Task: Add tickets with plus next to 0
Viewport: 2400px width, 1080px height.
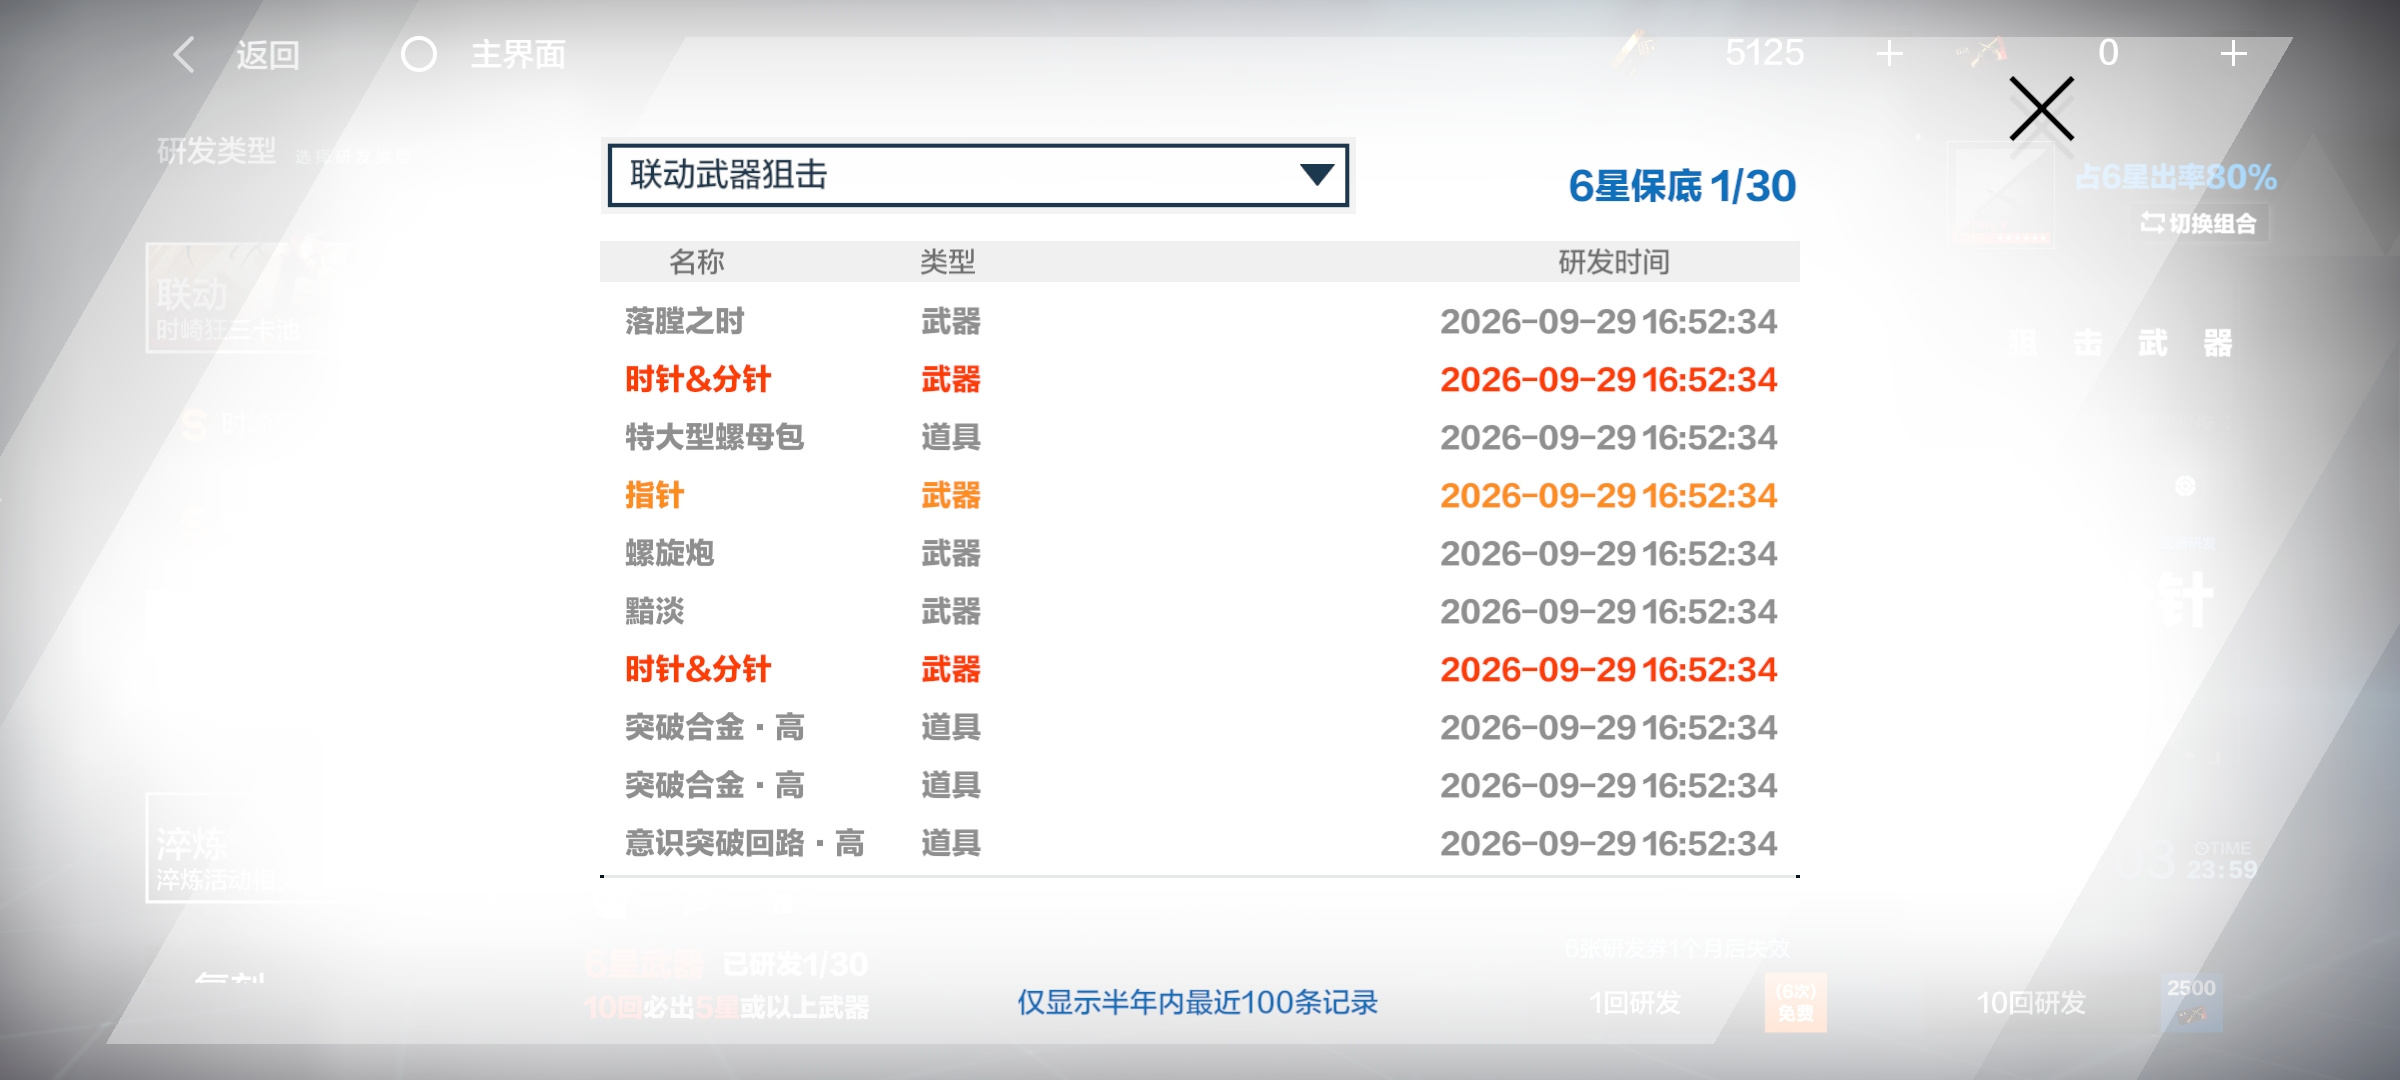Action: point(2233,53)
